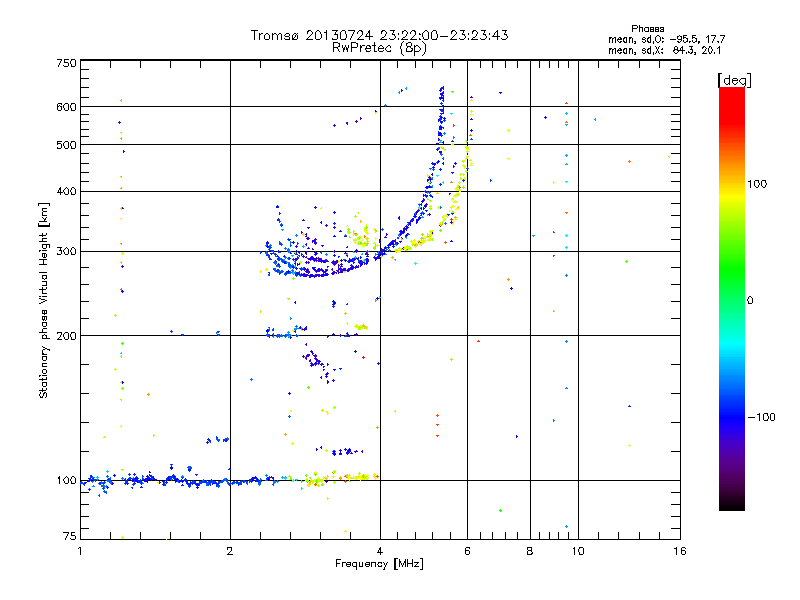Click the y-axis '200' tick label
Viewport: 800px width, 600px height.
point(66,336)
